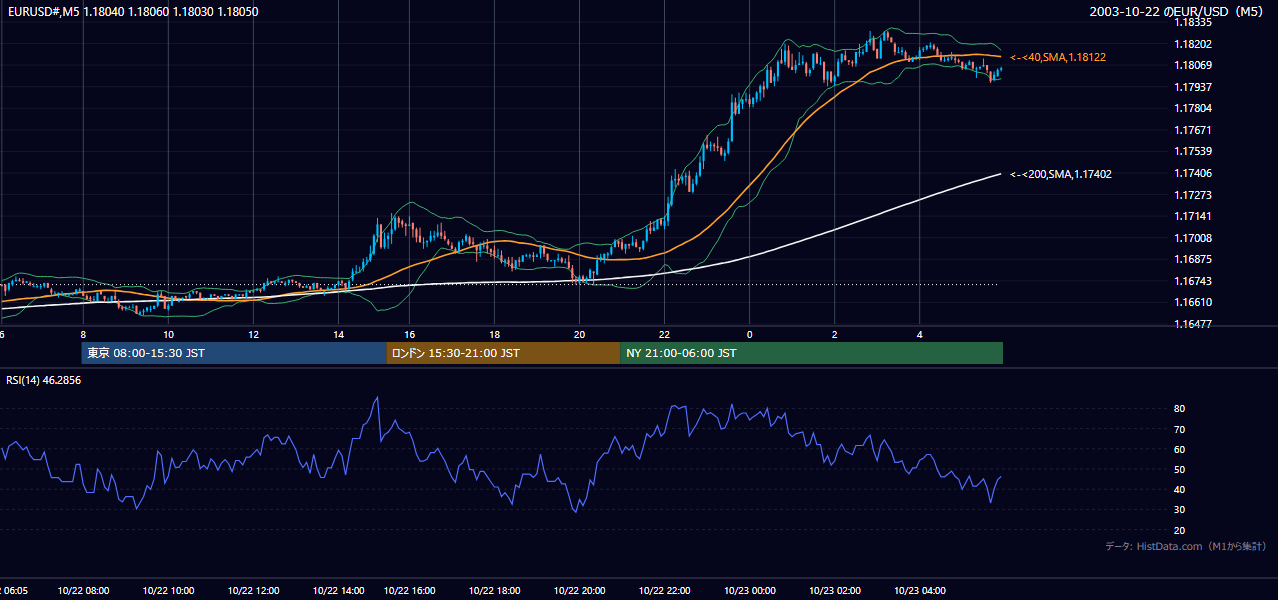Click price level 1.17008 on the axis
Screen dimensions: 1278x600
pyautogui.click(x=1192, y=238)
